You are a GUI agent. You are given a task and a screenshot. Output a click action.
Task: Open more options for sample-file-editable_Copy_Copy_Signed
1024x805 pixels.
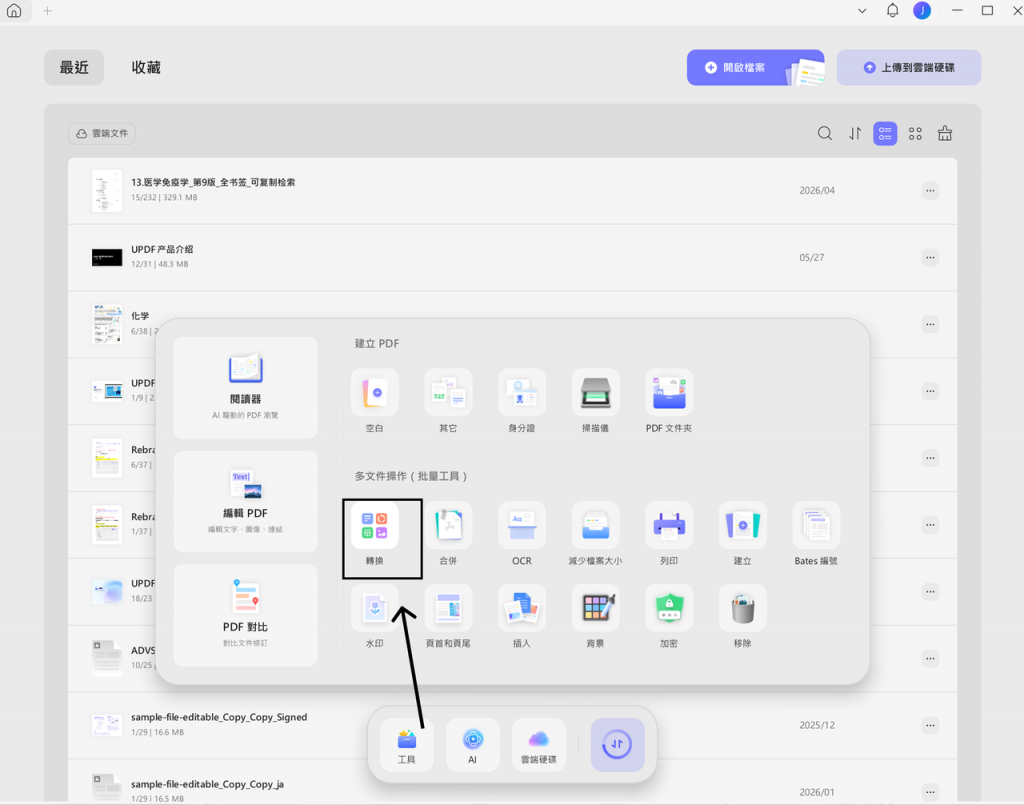pyautogui.click(x=930, y=725)
